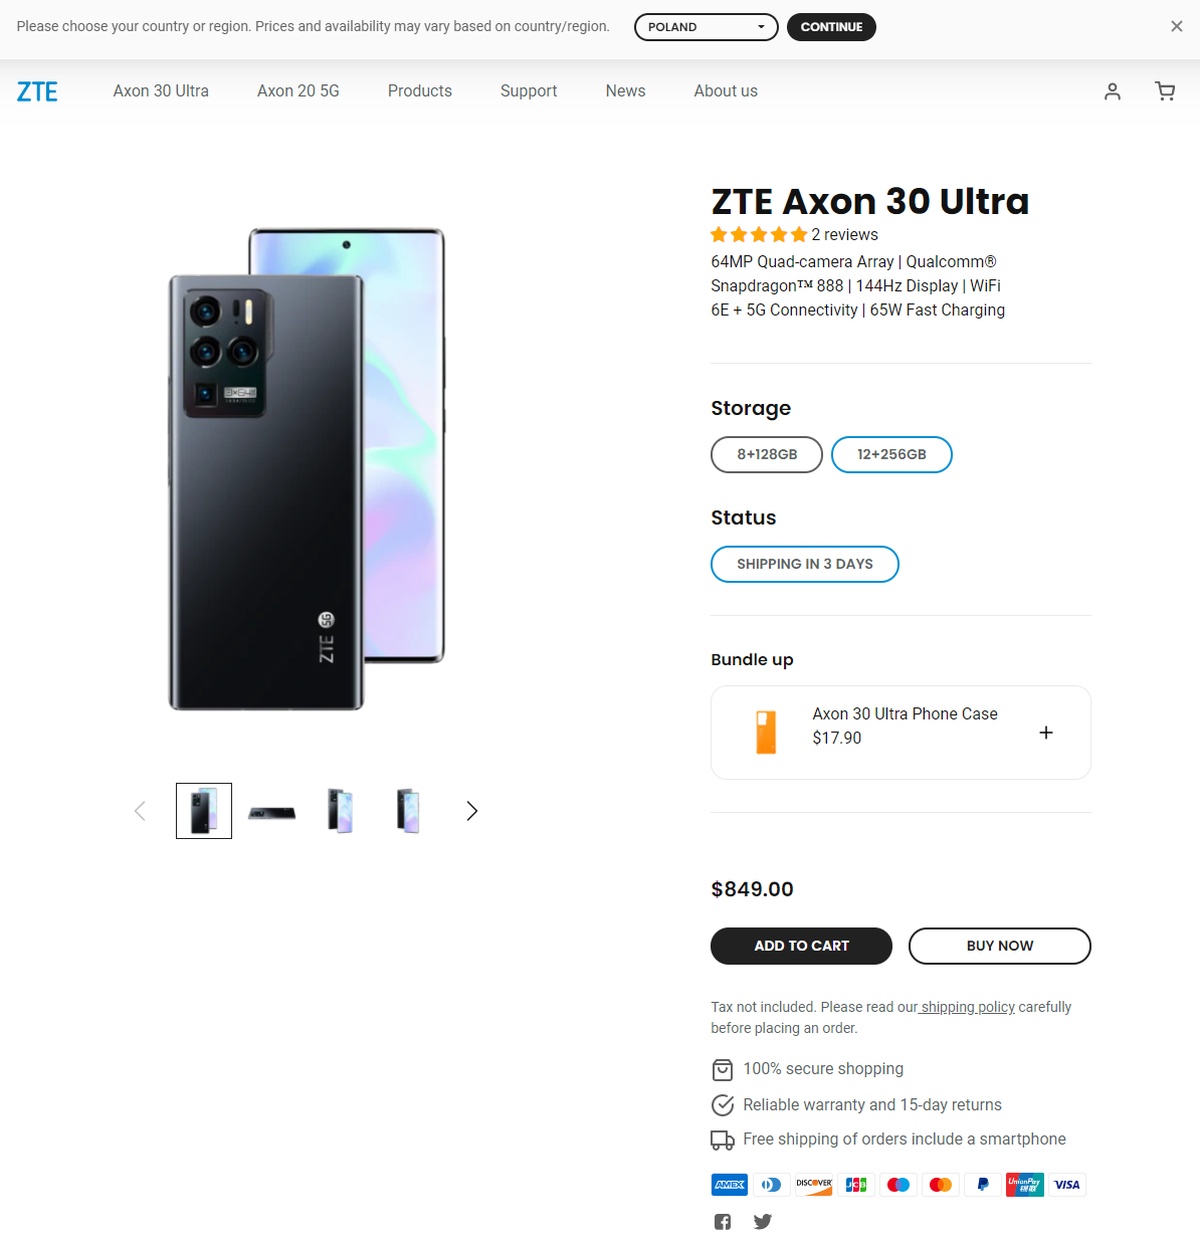1200x1242 pixels.
Task: Open the user account icon
Action: [1112, 91]
